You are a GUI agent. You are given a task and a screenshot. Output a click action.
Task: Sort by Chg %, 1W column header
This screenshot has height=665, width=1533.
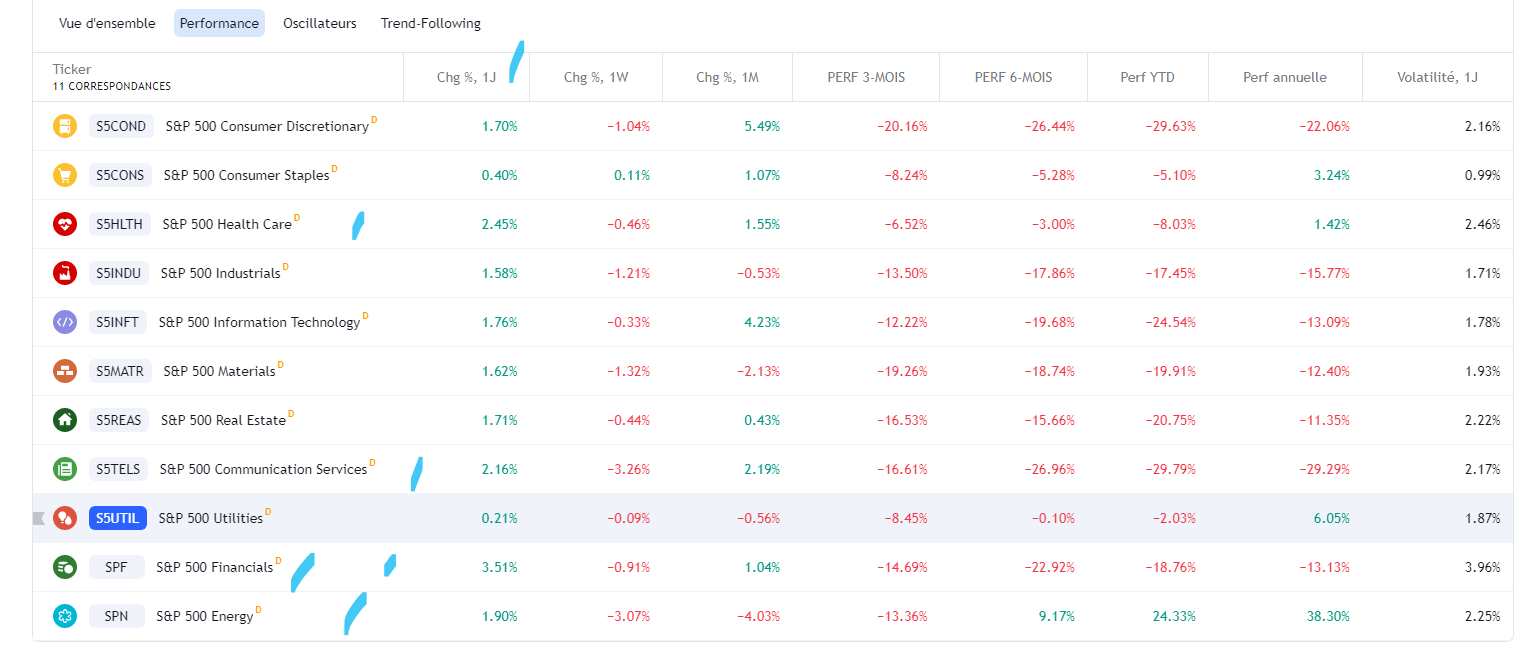597,77
